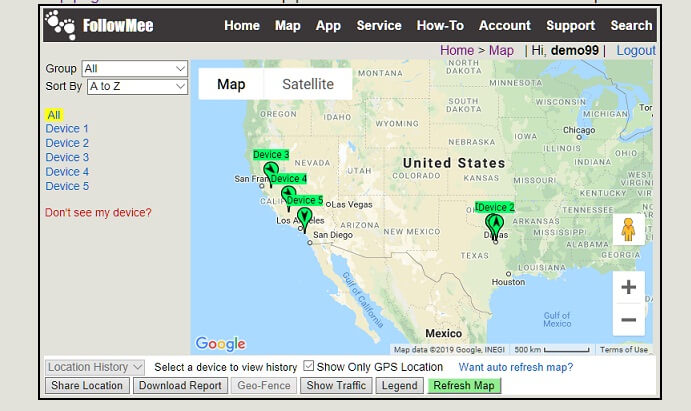Select Device 1 in the list
The height and width of the screenshot is (411, 691).
67,129
